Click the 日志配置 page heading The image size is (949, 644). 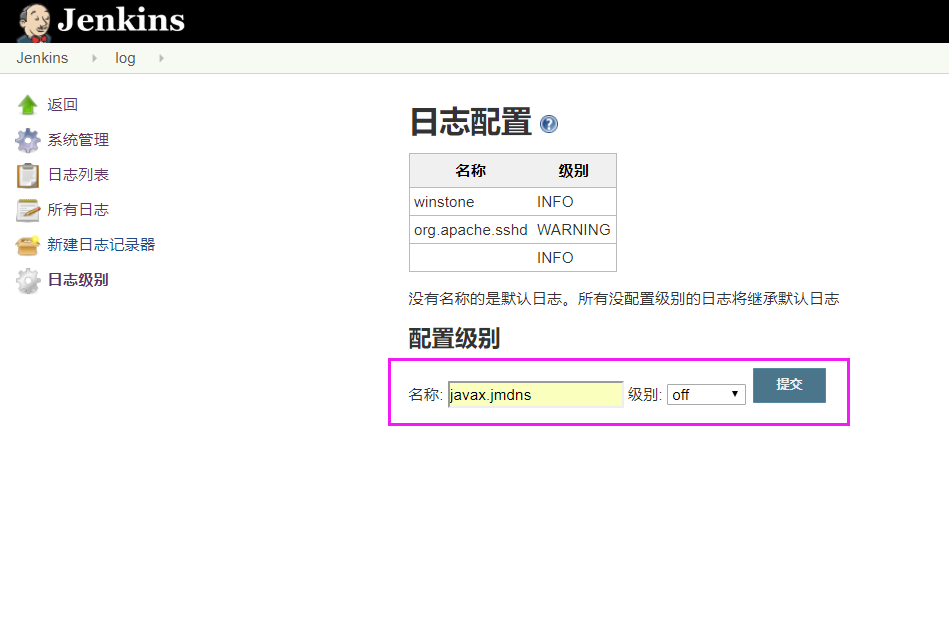click(x=471, y=122)
